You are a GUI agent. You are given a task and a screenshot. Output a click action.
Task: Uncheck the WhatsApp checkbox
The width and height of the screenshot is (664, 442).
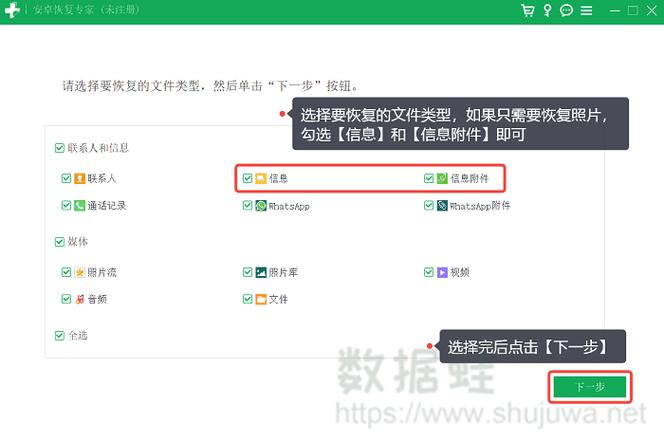tap(247, 205)
